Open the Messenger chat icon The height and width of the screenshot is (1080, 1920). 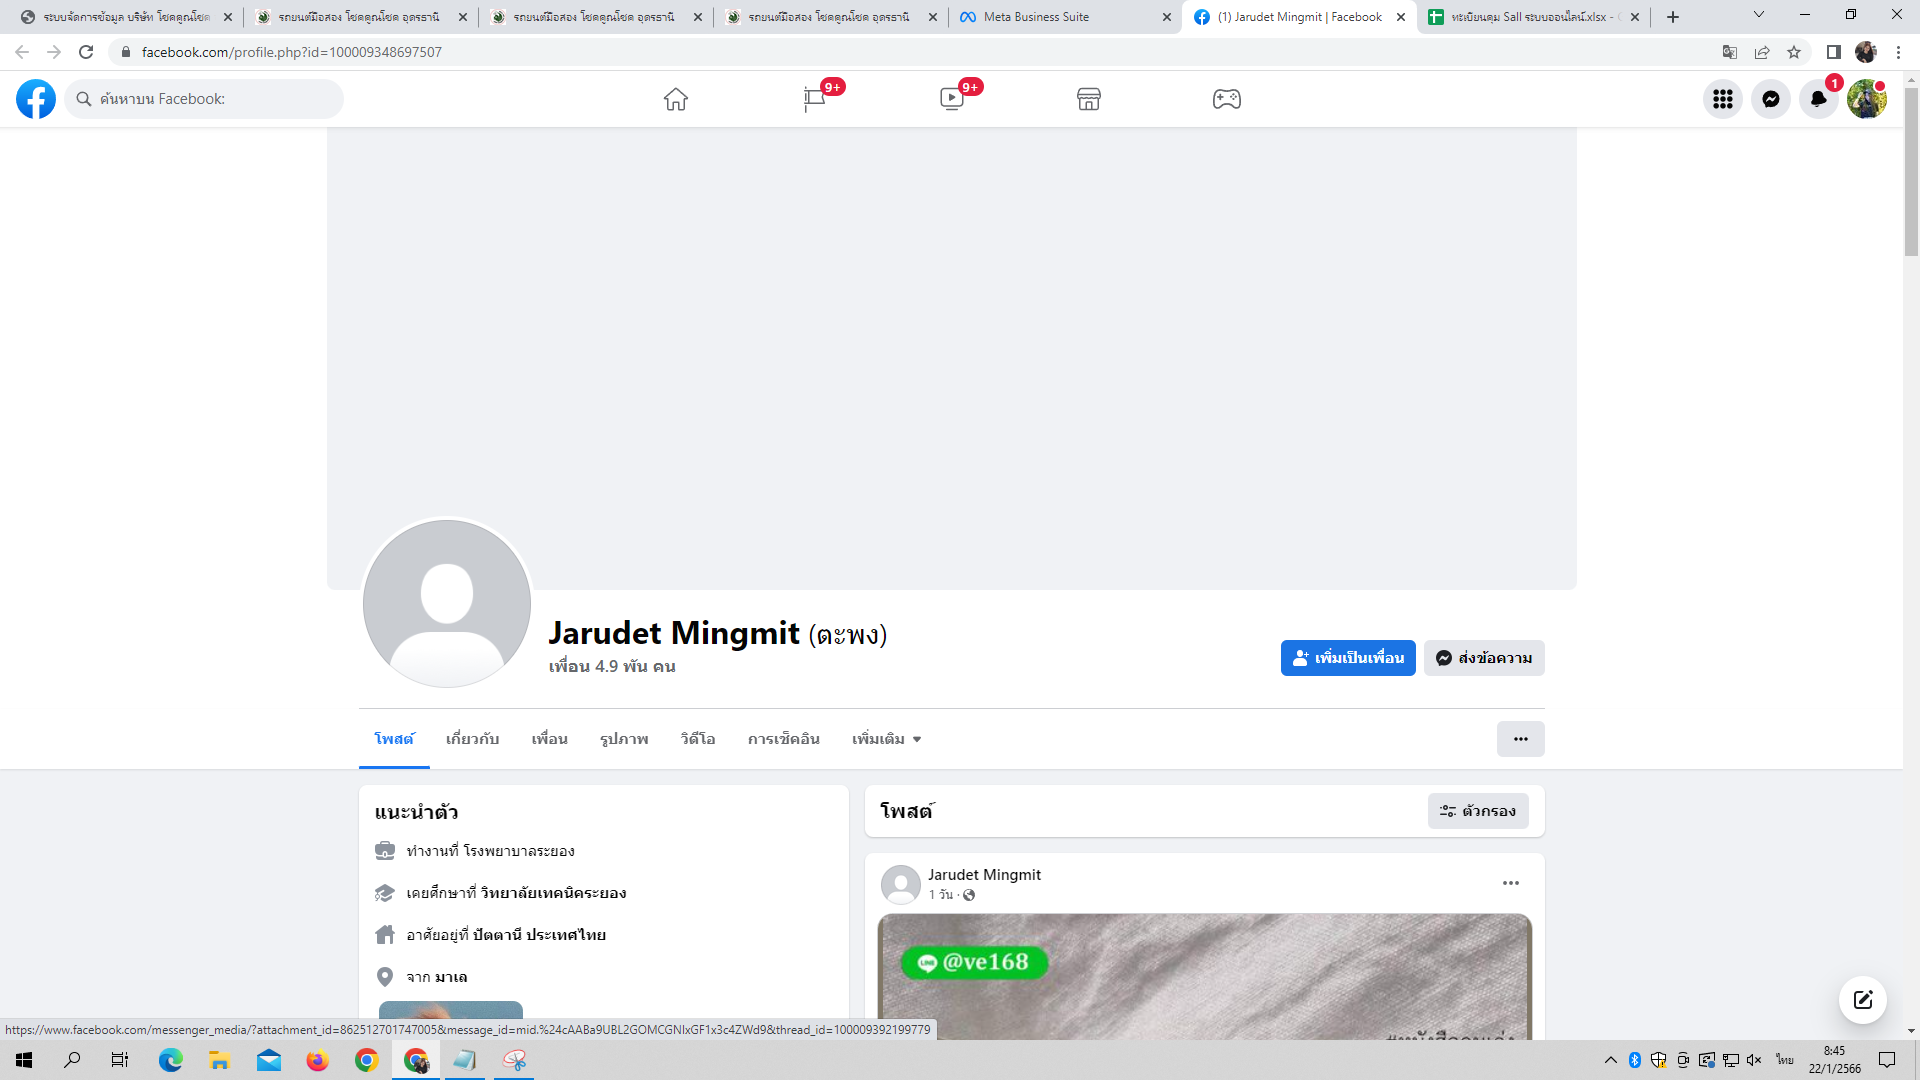[x=1771, y=99]
